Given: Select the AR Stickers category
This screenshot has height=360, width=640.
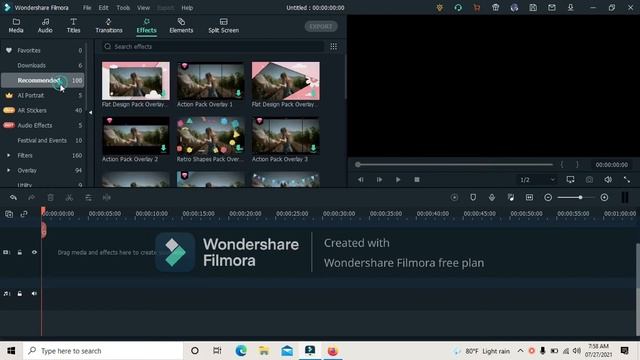Looking at the screenshot, I should point(43,110).
